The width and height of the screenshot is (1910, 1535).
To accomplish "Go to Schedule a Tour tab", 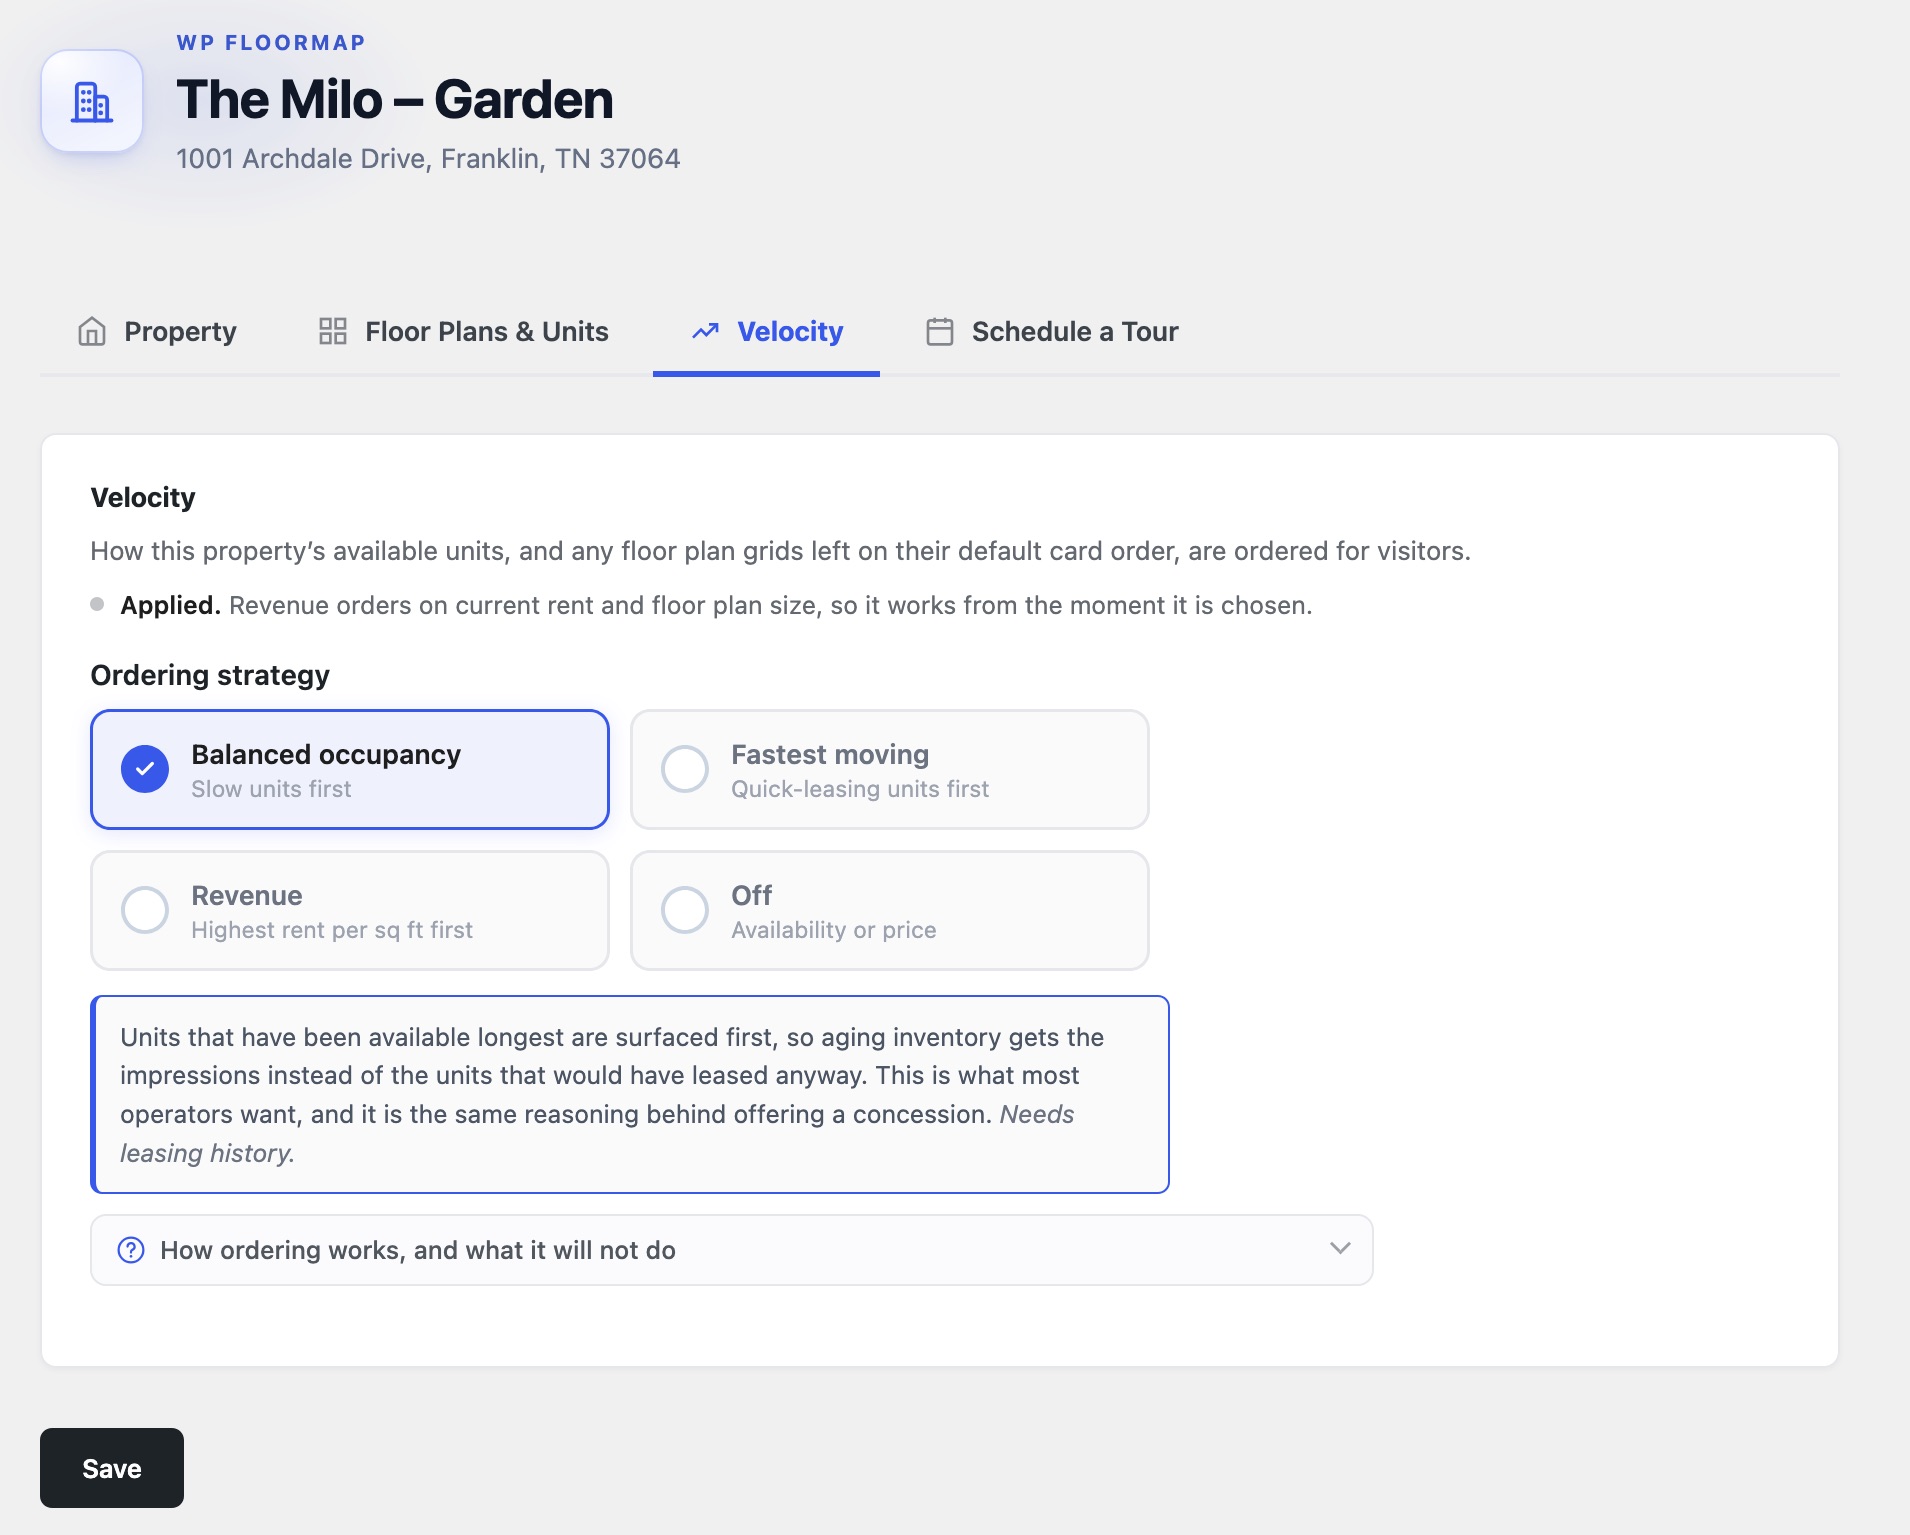I will click(x=1052, y=331).
